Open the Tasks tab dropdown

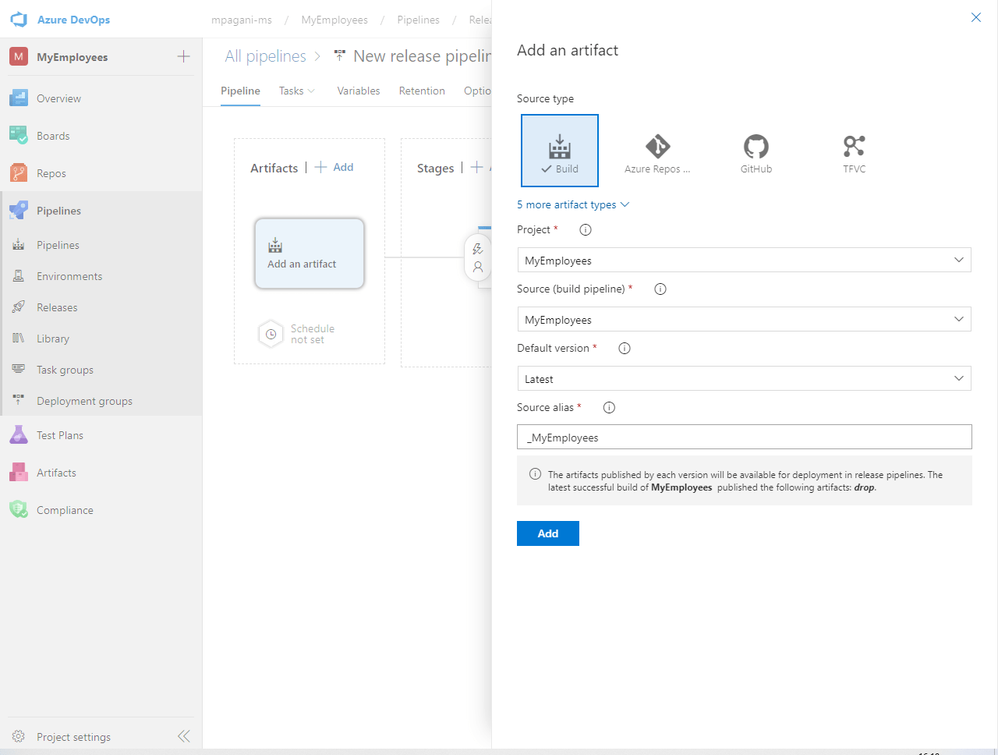(x=297, y=91)
